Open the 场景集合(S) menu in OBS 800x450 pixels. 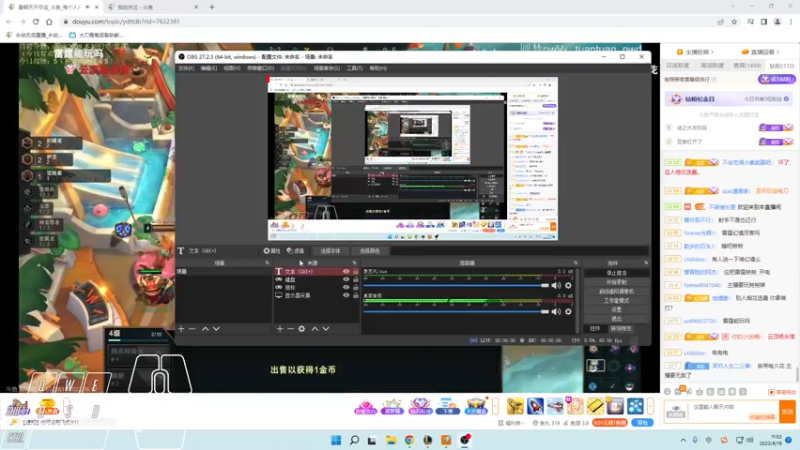point(327,68)
